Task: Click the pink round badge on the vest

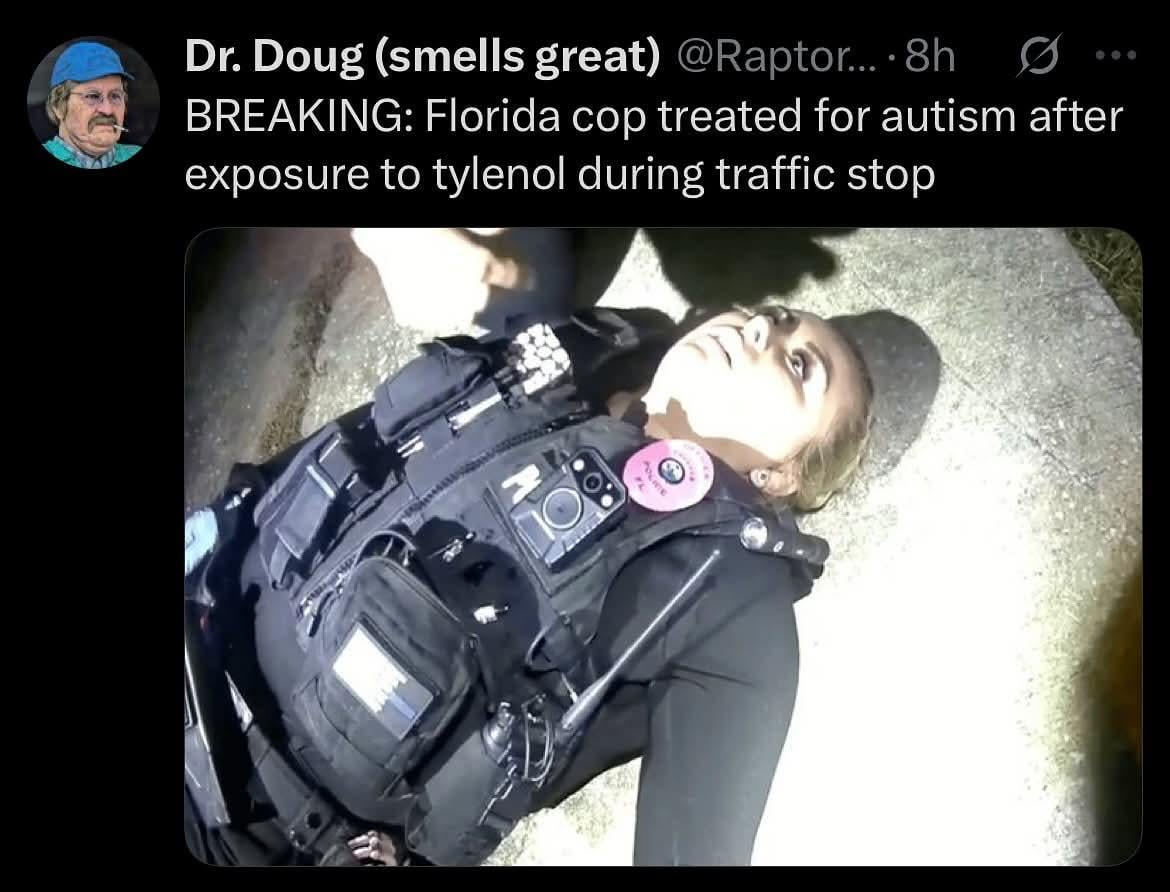Action: 668,475
